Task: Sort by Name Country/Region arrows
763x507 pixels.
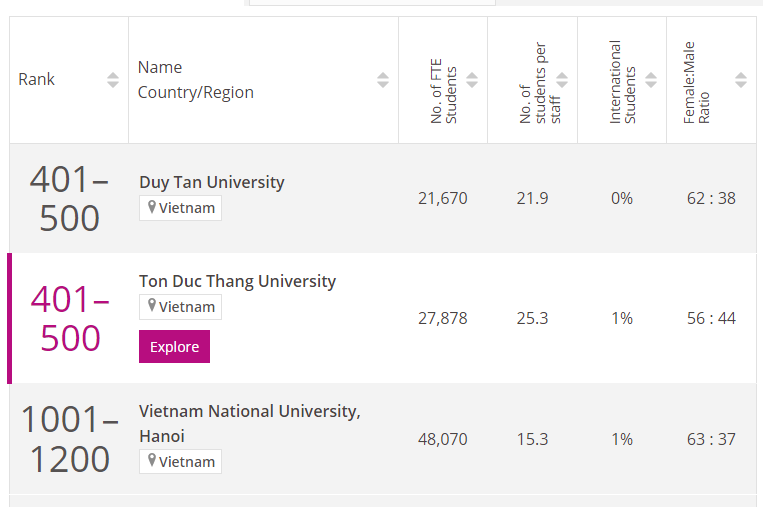Action: [x=383, y=80]
